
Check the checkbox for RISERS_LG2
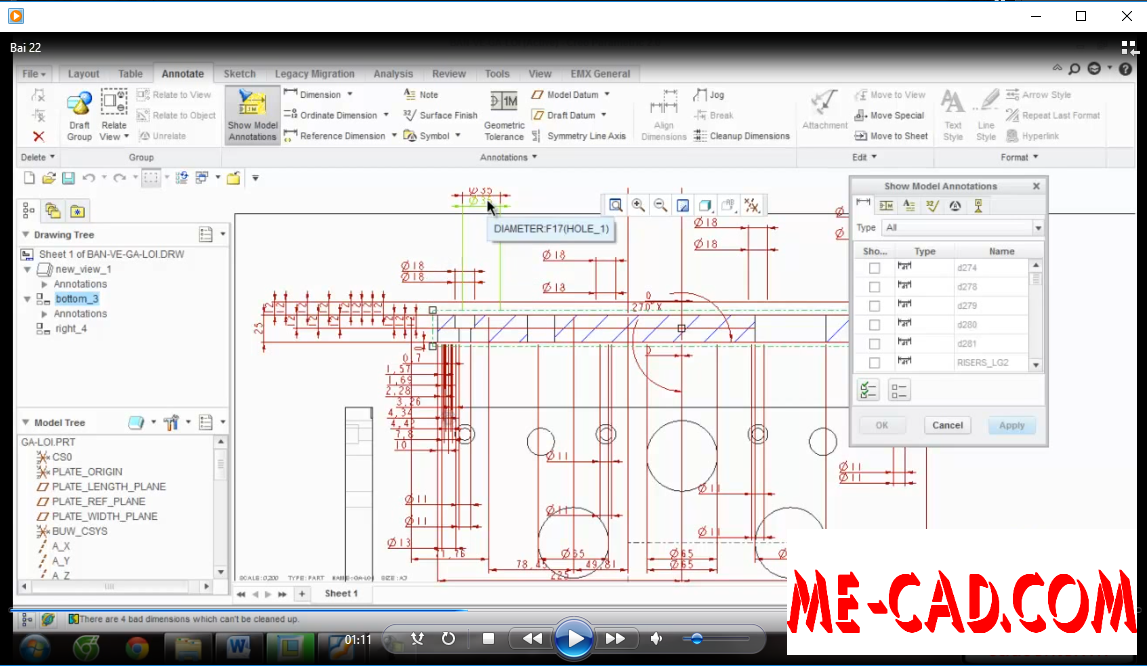point(875,361)
